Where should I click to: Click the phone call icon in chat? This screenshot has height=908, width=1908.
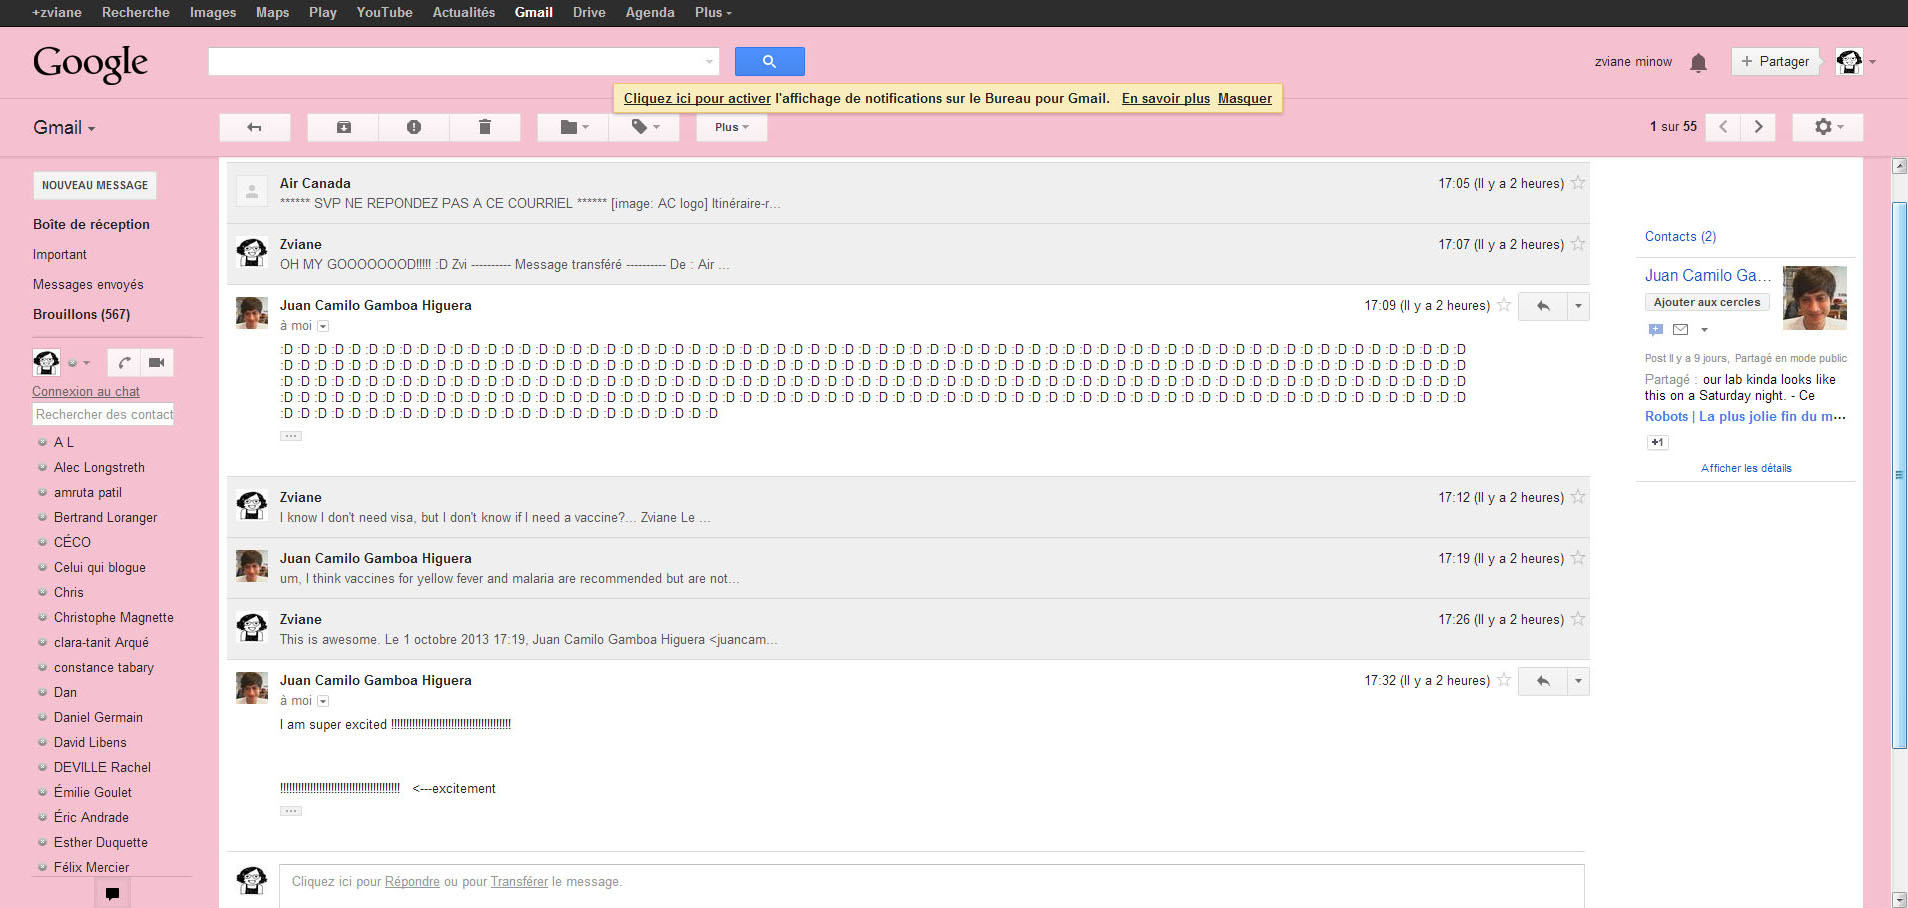124,363
